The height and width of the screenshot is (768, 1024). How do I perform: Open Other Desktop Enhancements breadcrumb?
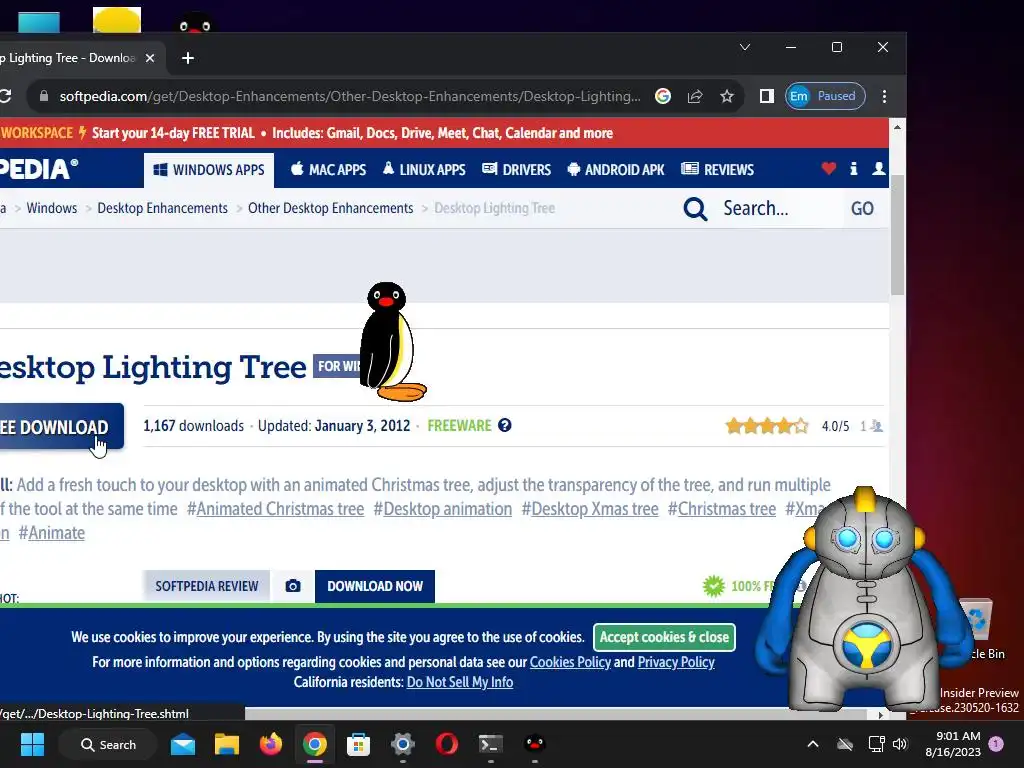click(330, 208)
